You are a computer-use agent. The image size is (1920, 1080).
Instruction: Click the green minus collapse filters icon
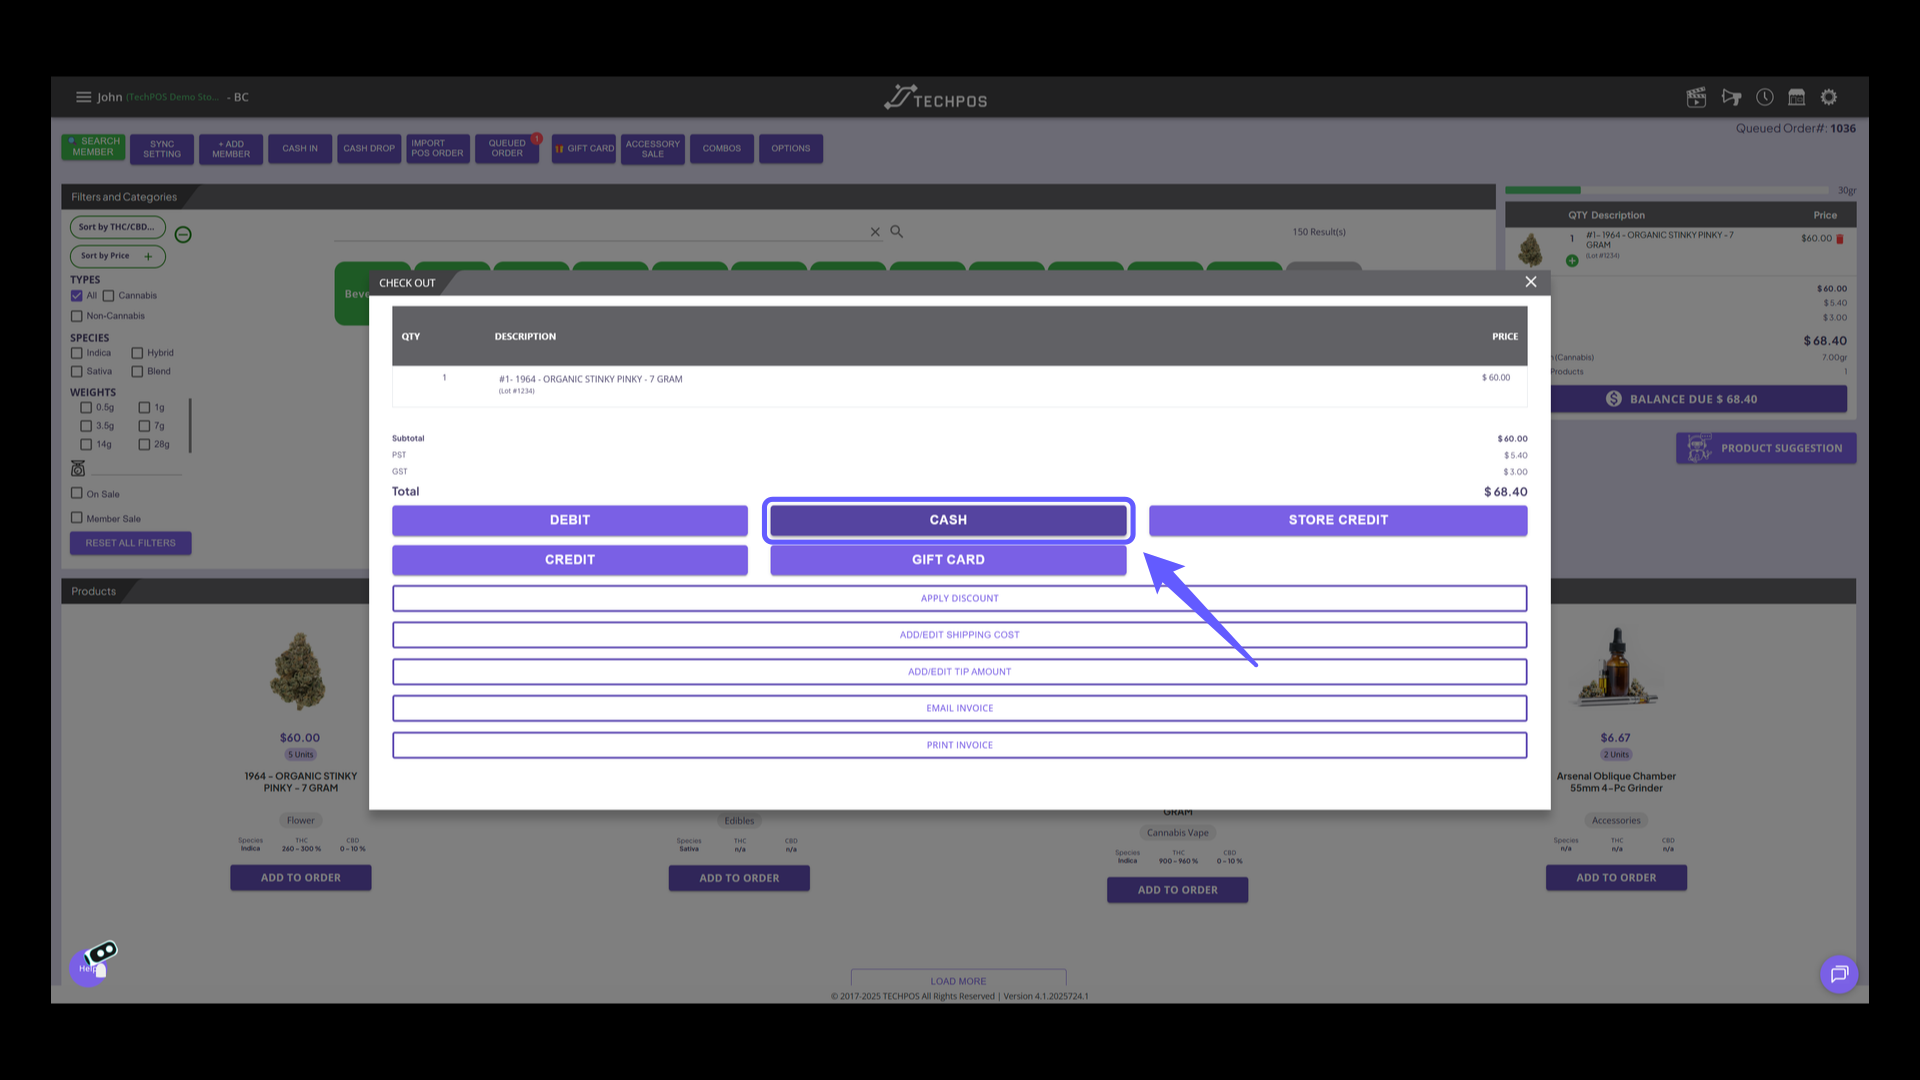[x=183, y=235]
